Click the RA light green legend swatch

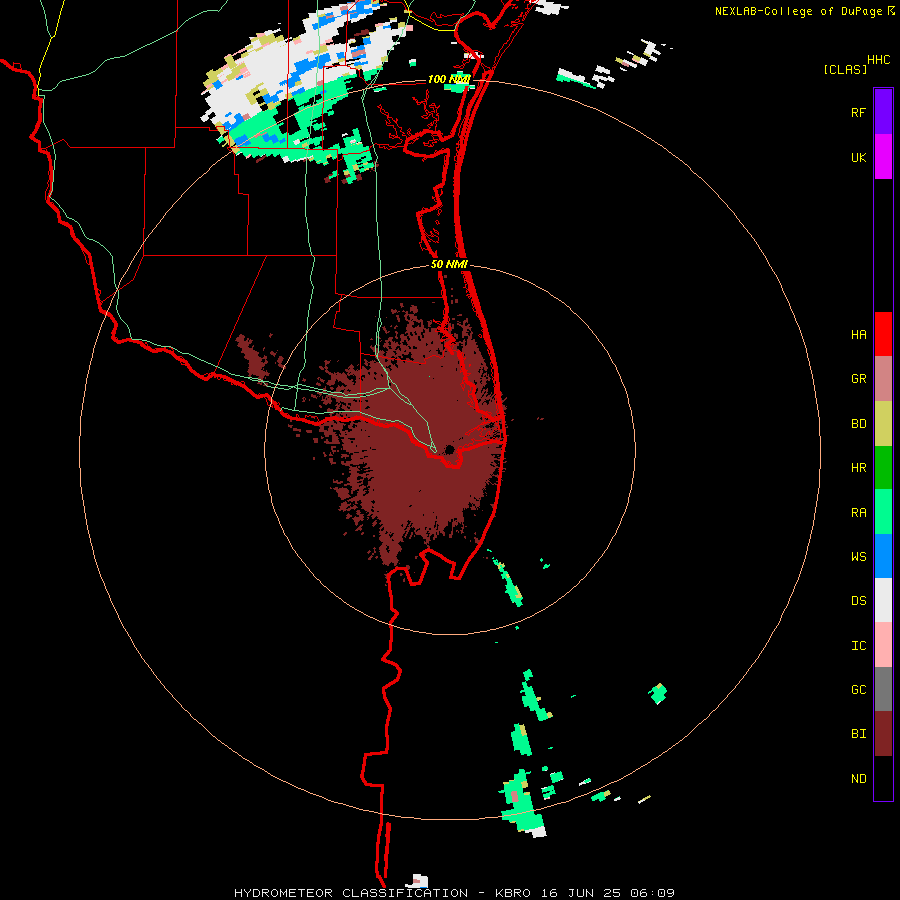883,512
